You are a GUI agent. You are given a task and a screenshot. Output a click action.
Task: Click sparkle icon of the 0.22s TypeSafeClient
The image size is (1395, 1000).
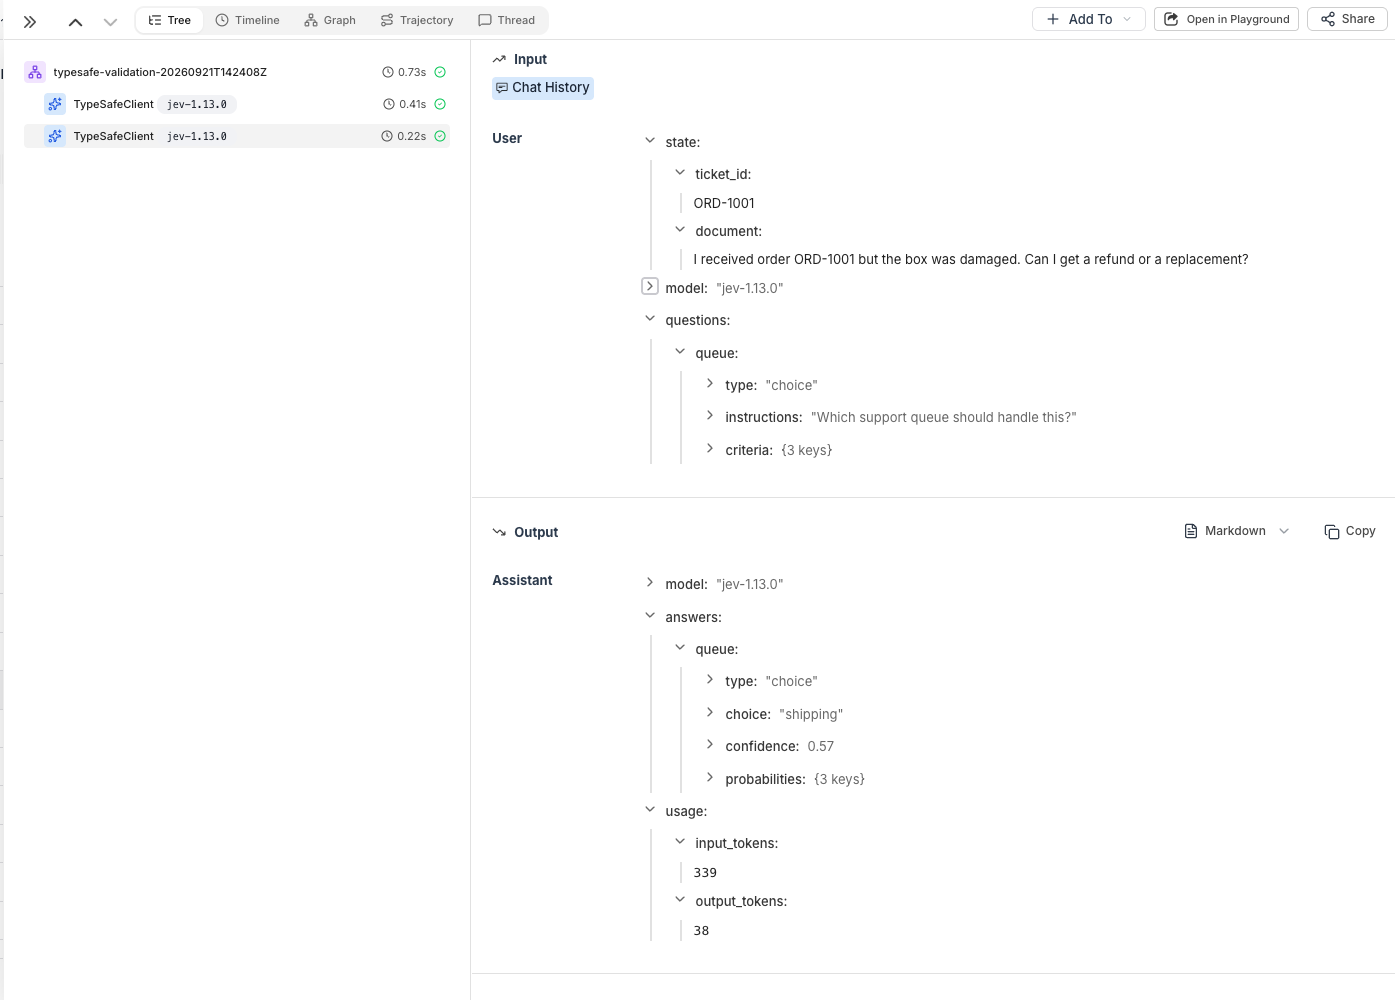point(55,136)
